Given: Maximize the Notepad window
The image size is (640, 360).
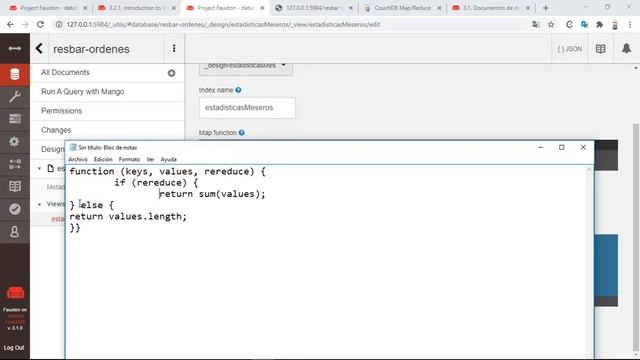Looking at the screenshot, I should (x=562, y=147).
